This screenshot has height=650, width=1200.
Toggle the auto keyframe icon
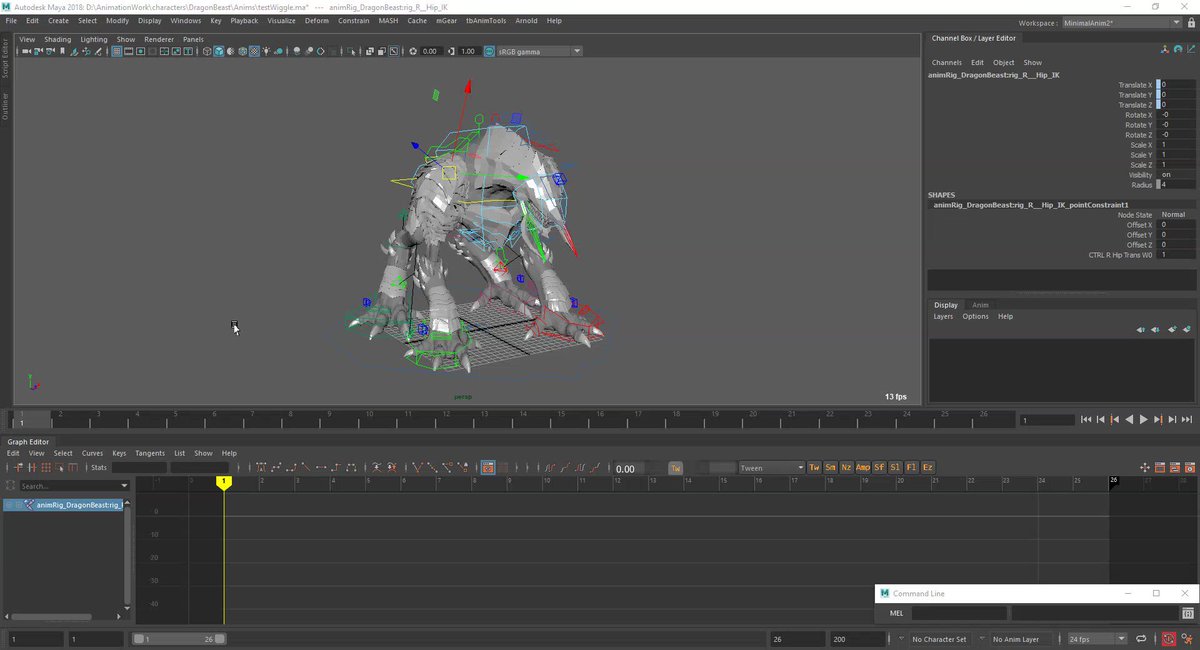pyautogui.click(x=1168, y=639)
